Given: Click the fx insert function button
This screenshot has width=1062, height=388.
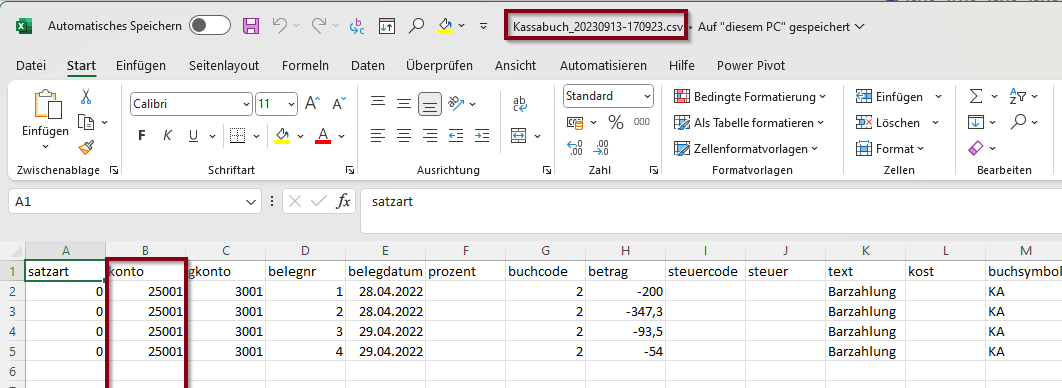Looking at the screenshot, I should [x=344, y=201].
